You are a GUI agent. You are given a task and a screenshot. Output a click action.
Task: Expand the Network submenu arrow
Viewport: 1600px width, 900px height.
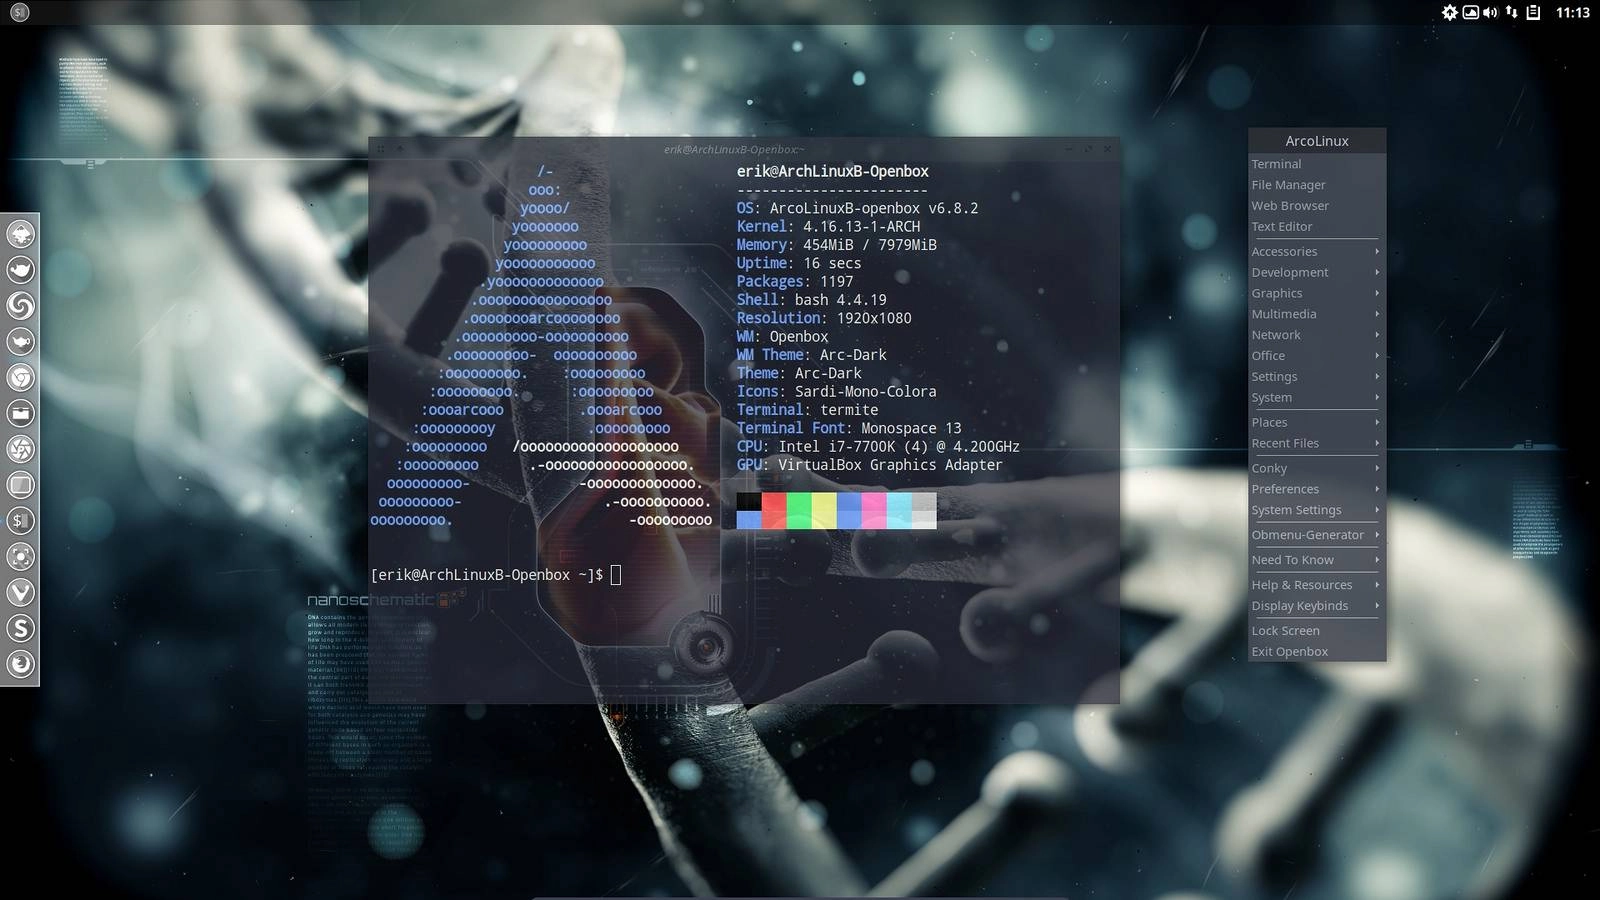click(1377, 335)
